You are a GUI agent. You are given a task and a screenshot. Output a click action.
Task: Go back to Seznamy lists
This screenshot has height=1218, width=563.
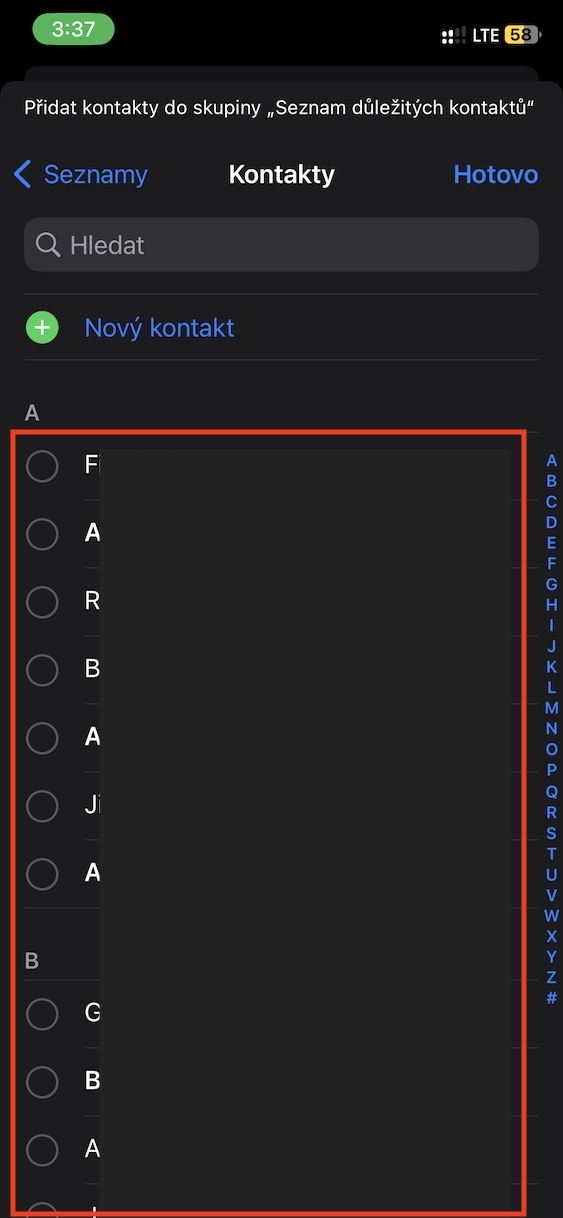click(81, 175)
